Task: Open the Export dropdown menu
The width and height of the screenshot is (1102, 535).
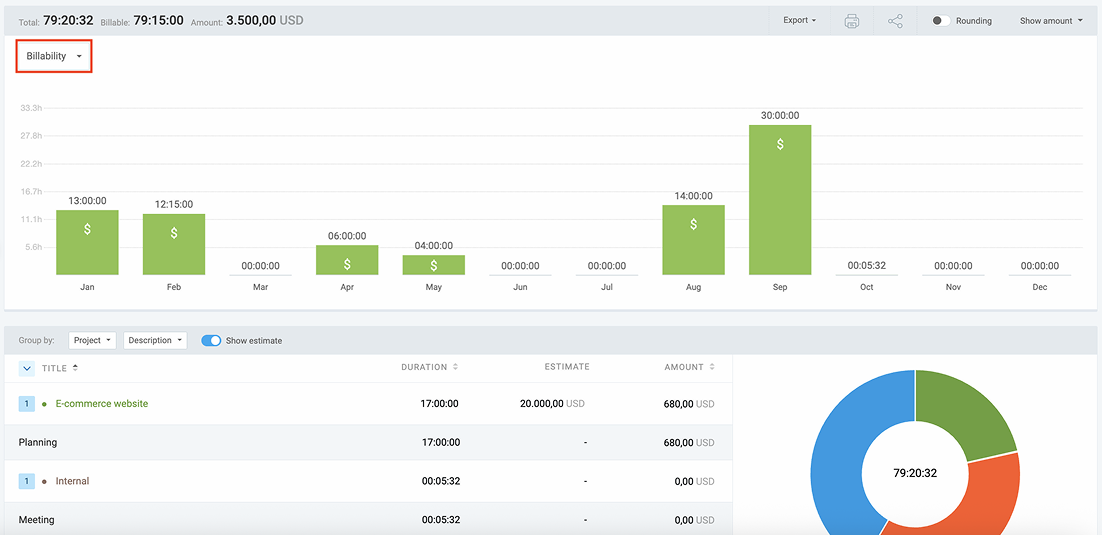Action: pyautogui.click(x=799, y=21)
